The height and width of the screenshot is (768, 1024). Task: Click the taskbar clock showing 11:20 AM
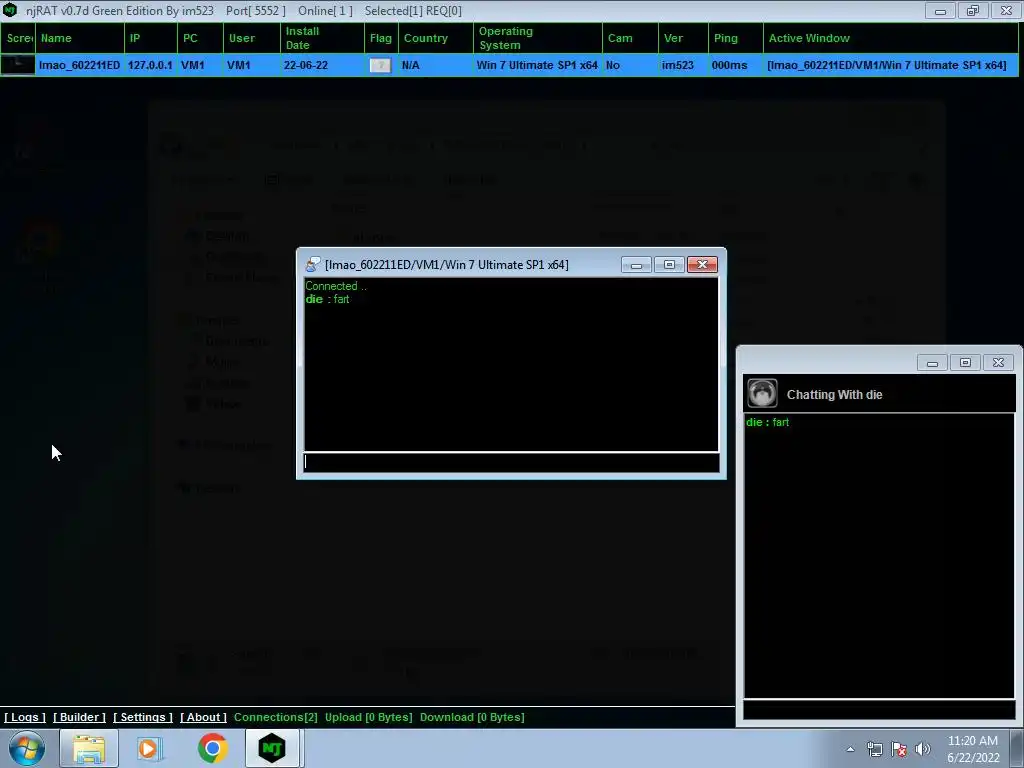973,749
